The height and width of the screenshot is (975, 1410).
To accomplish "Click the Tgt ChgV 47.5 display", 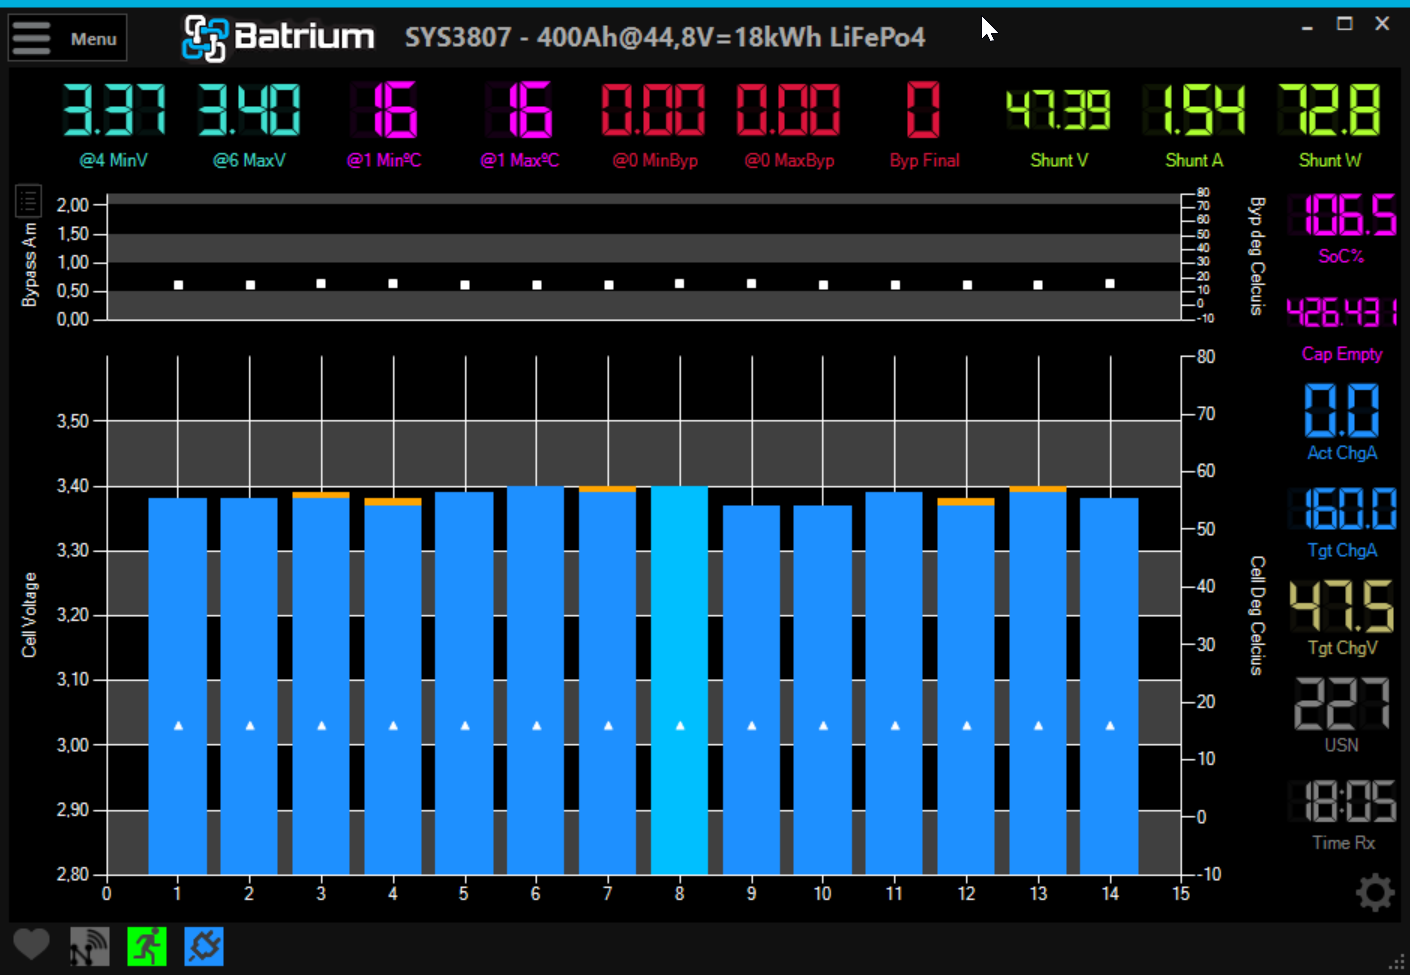I will 1341,618.
